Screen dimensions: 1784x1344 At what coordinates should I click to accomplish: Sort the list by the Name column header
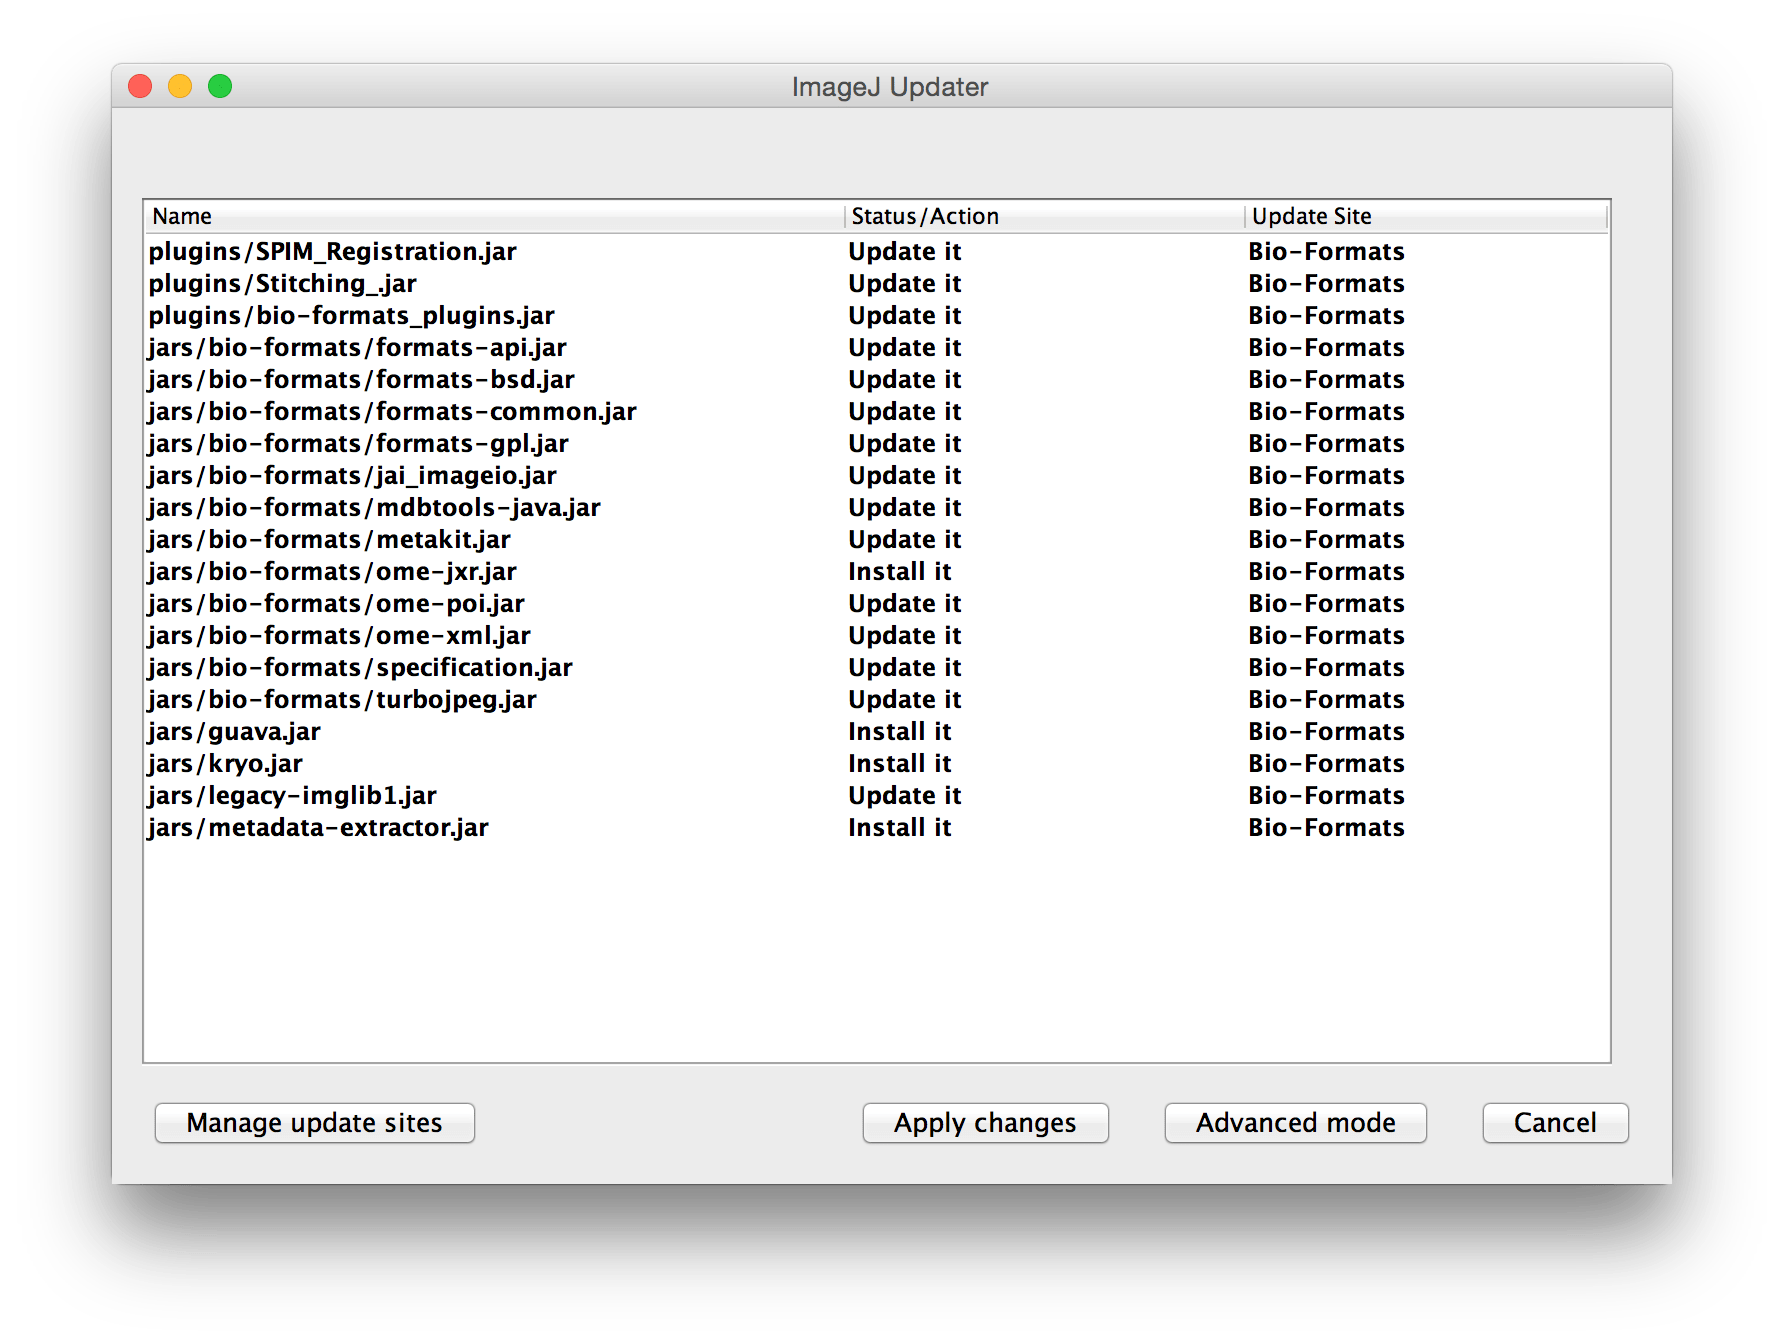182,217
